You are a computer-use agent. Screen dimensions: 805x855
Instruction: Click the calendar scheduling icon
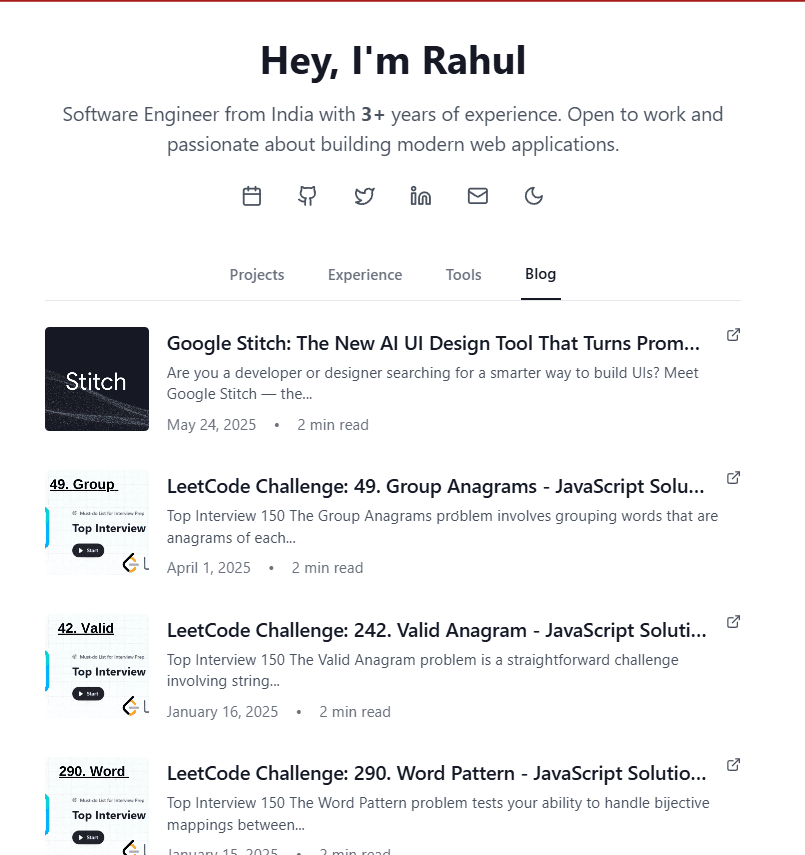coord(252,196)
